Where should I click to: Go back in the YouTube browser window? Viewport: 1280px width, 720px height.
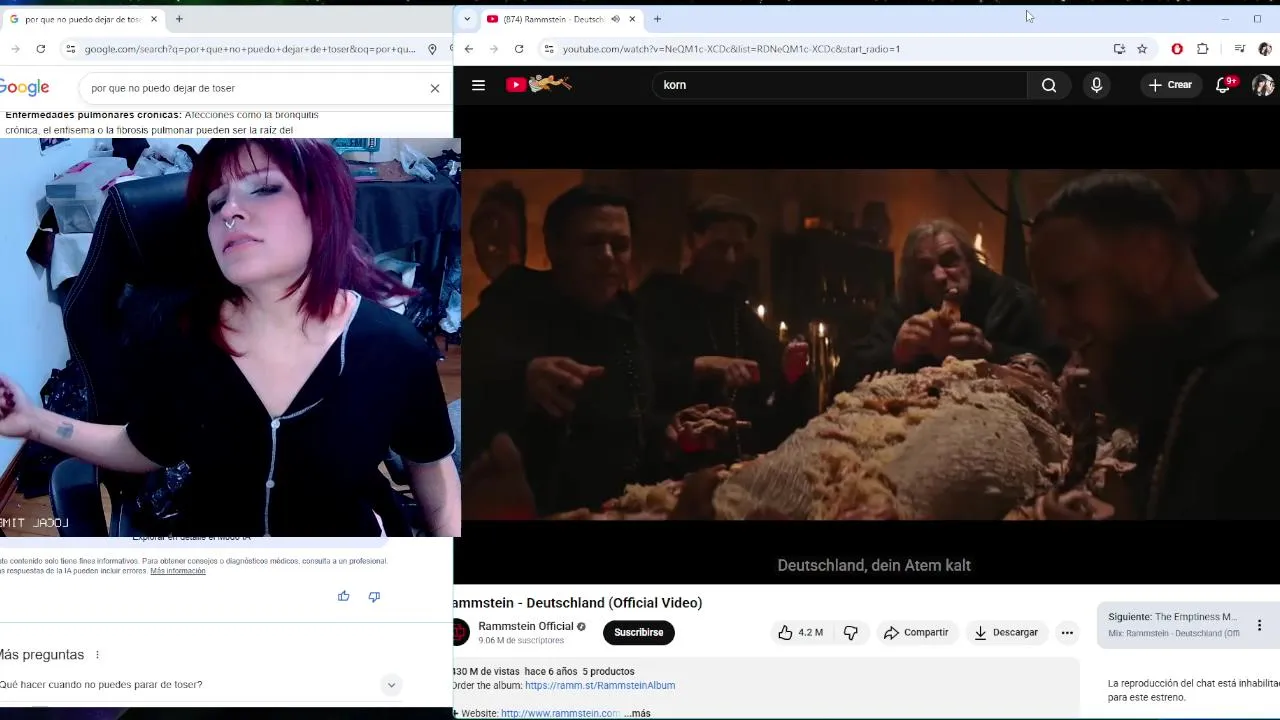[469, 49]
